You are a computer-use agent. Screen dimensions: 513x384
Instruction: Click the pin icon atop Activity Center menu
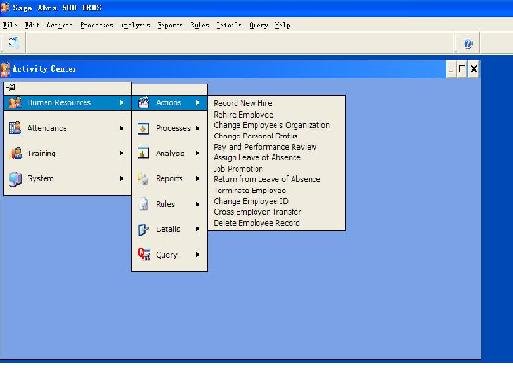11,88
